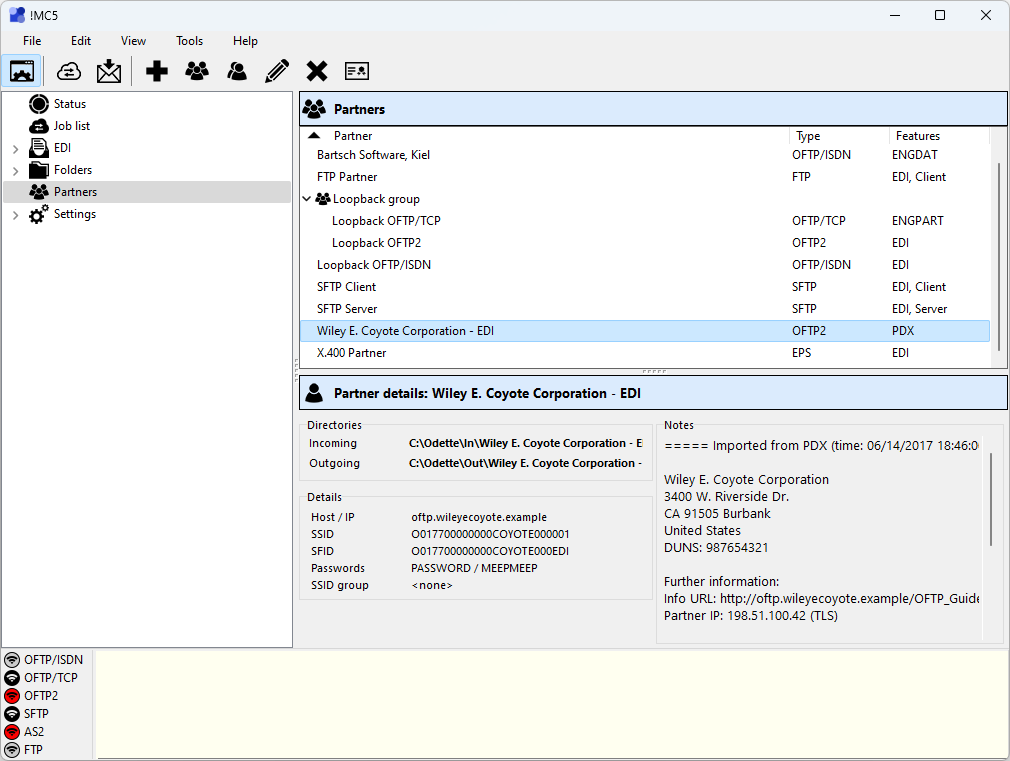Image resolution: width=1010 pixels, height=761 pixels.
Task: Open the Tools menu
Action: click(189, 41)
